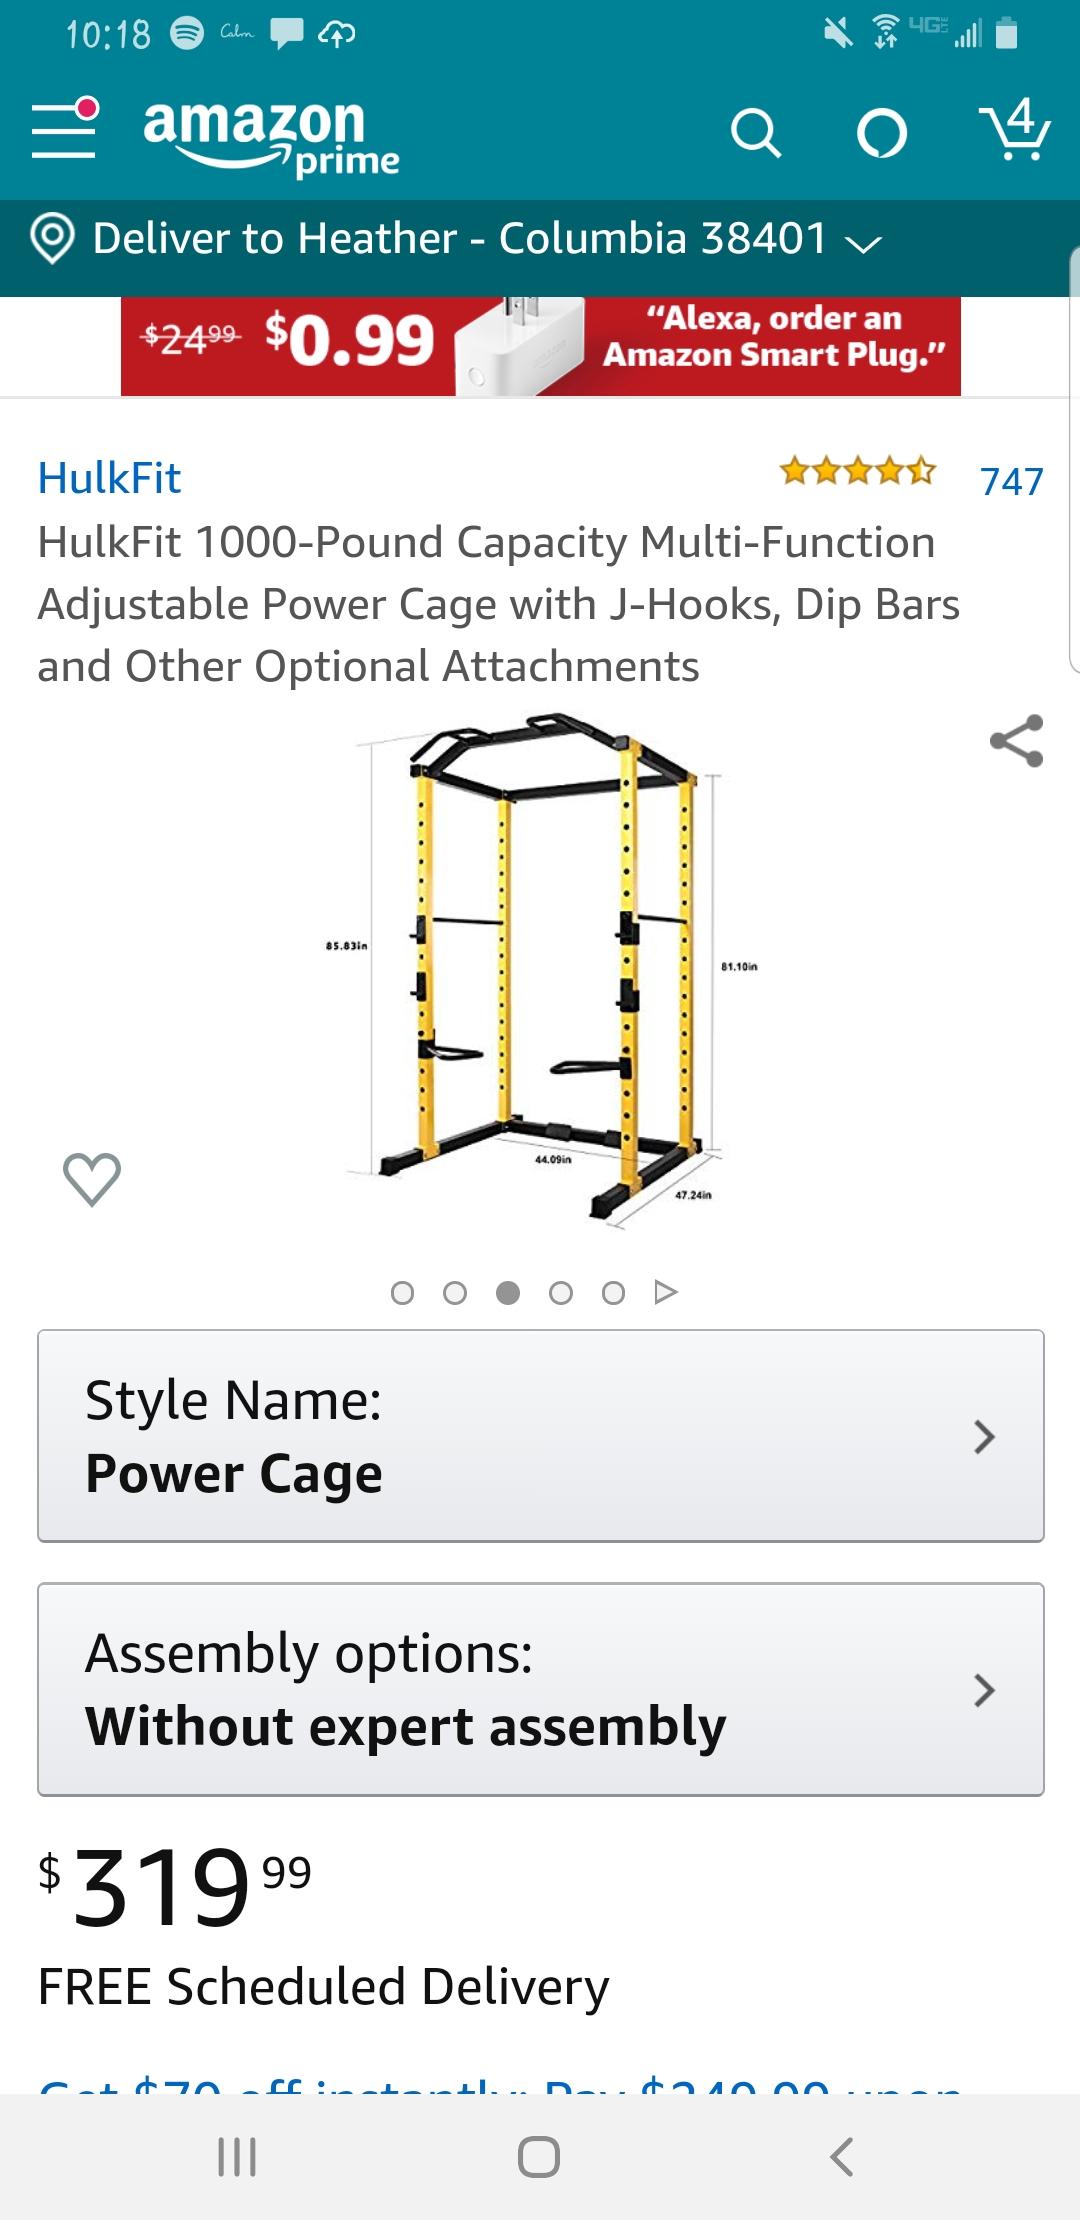This screenshot has height=2220, width=1080.
Task: Open the shopping cart with 4 items
Action: click(x=1014, y=130)
